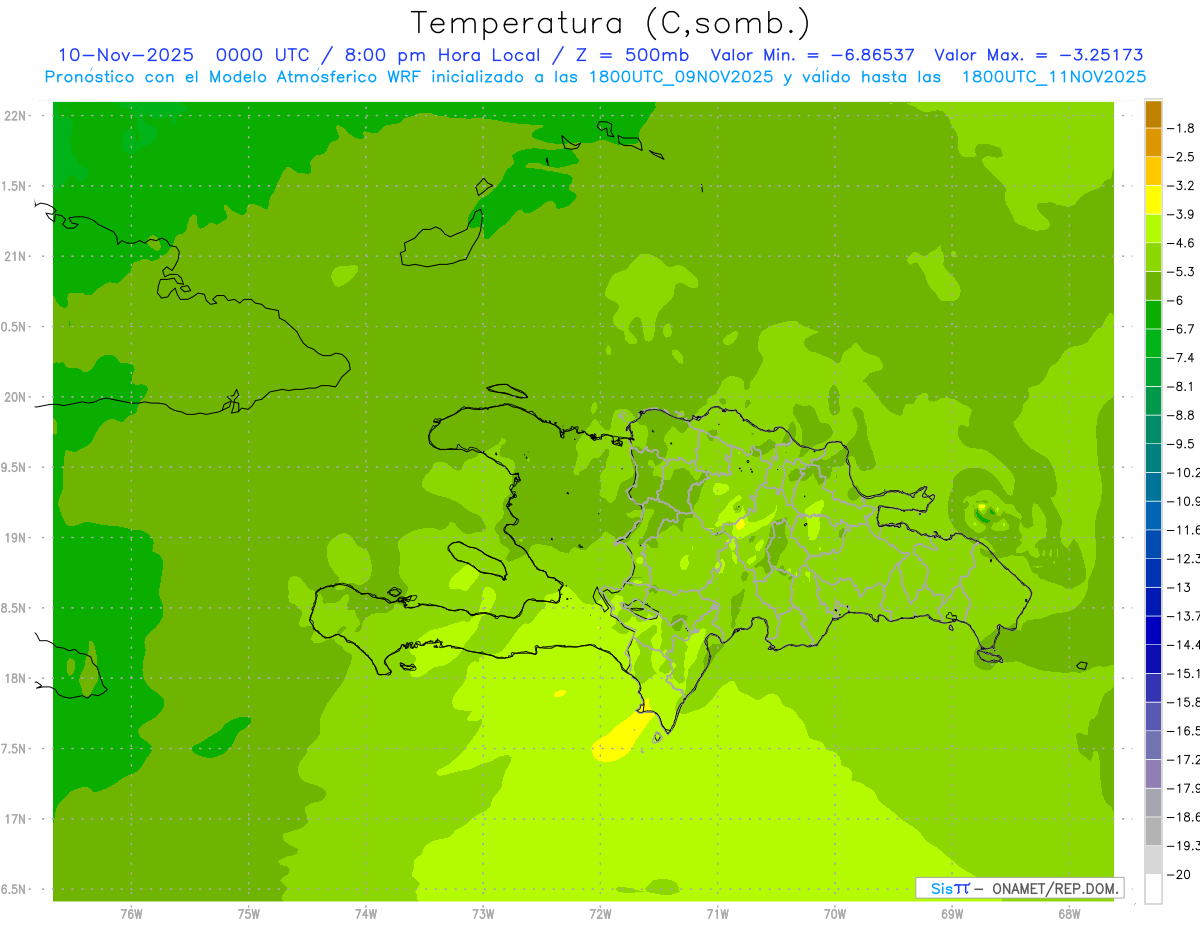Click the "-3.9" color scale label
1200x927 pixels.
[1182, 214]
